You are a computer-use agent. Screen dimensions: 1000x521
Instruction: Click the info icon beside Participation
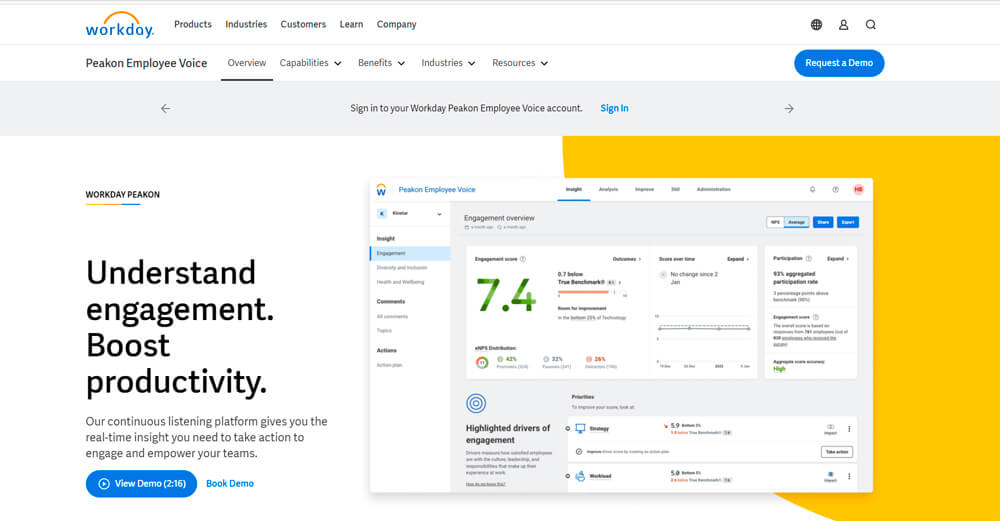pyautogui.click(x=809, y=258)
